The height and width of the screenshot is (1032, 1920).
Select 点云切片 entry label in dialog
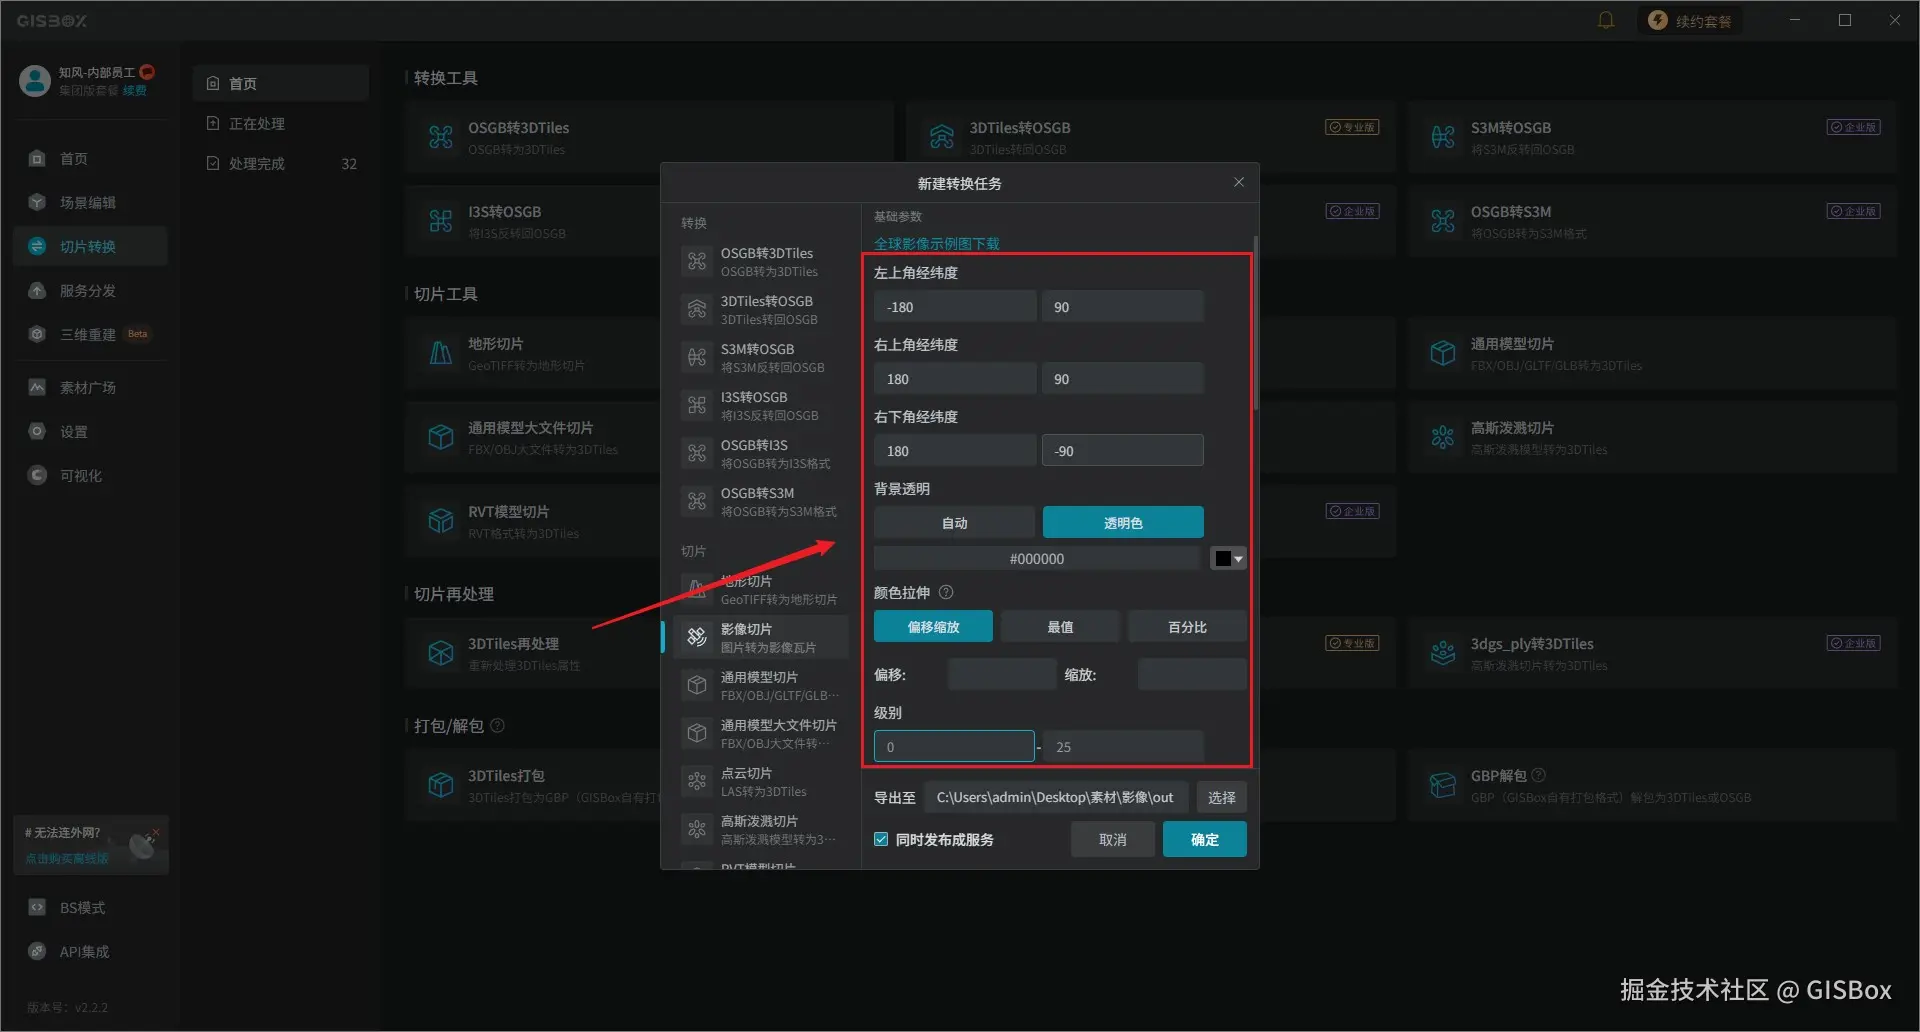point(746,773)
